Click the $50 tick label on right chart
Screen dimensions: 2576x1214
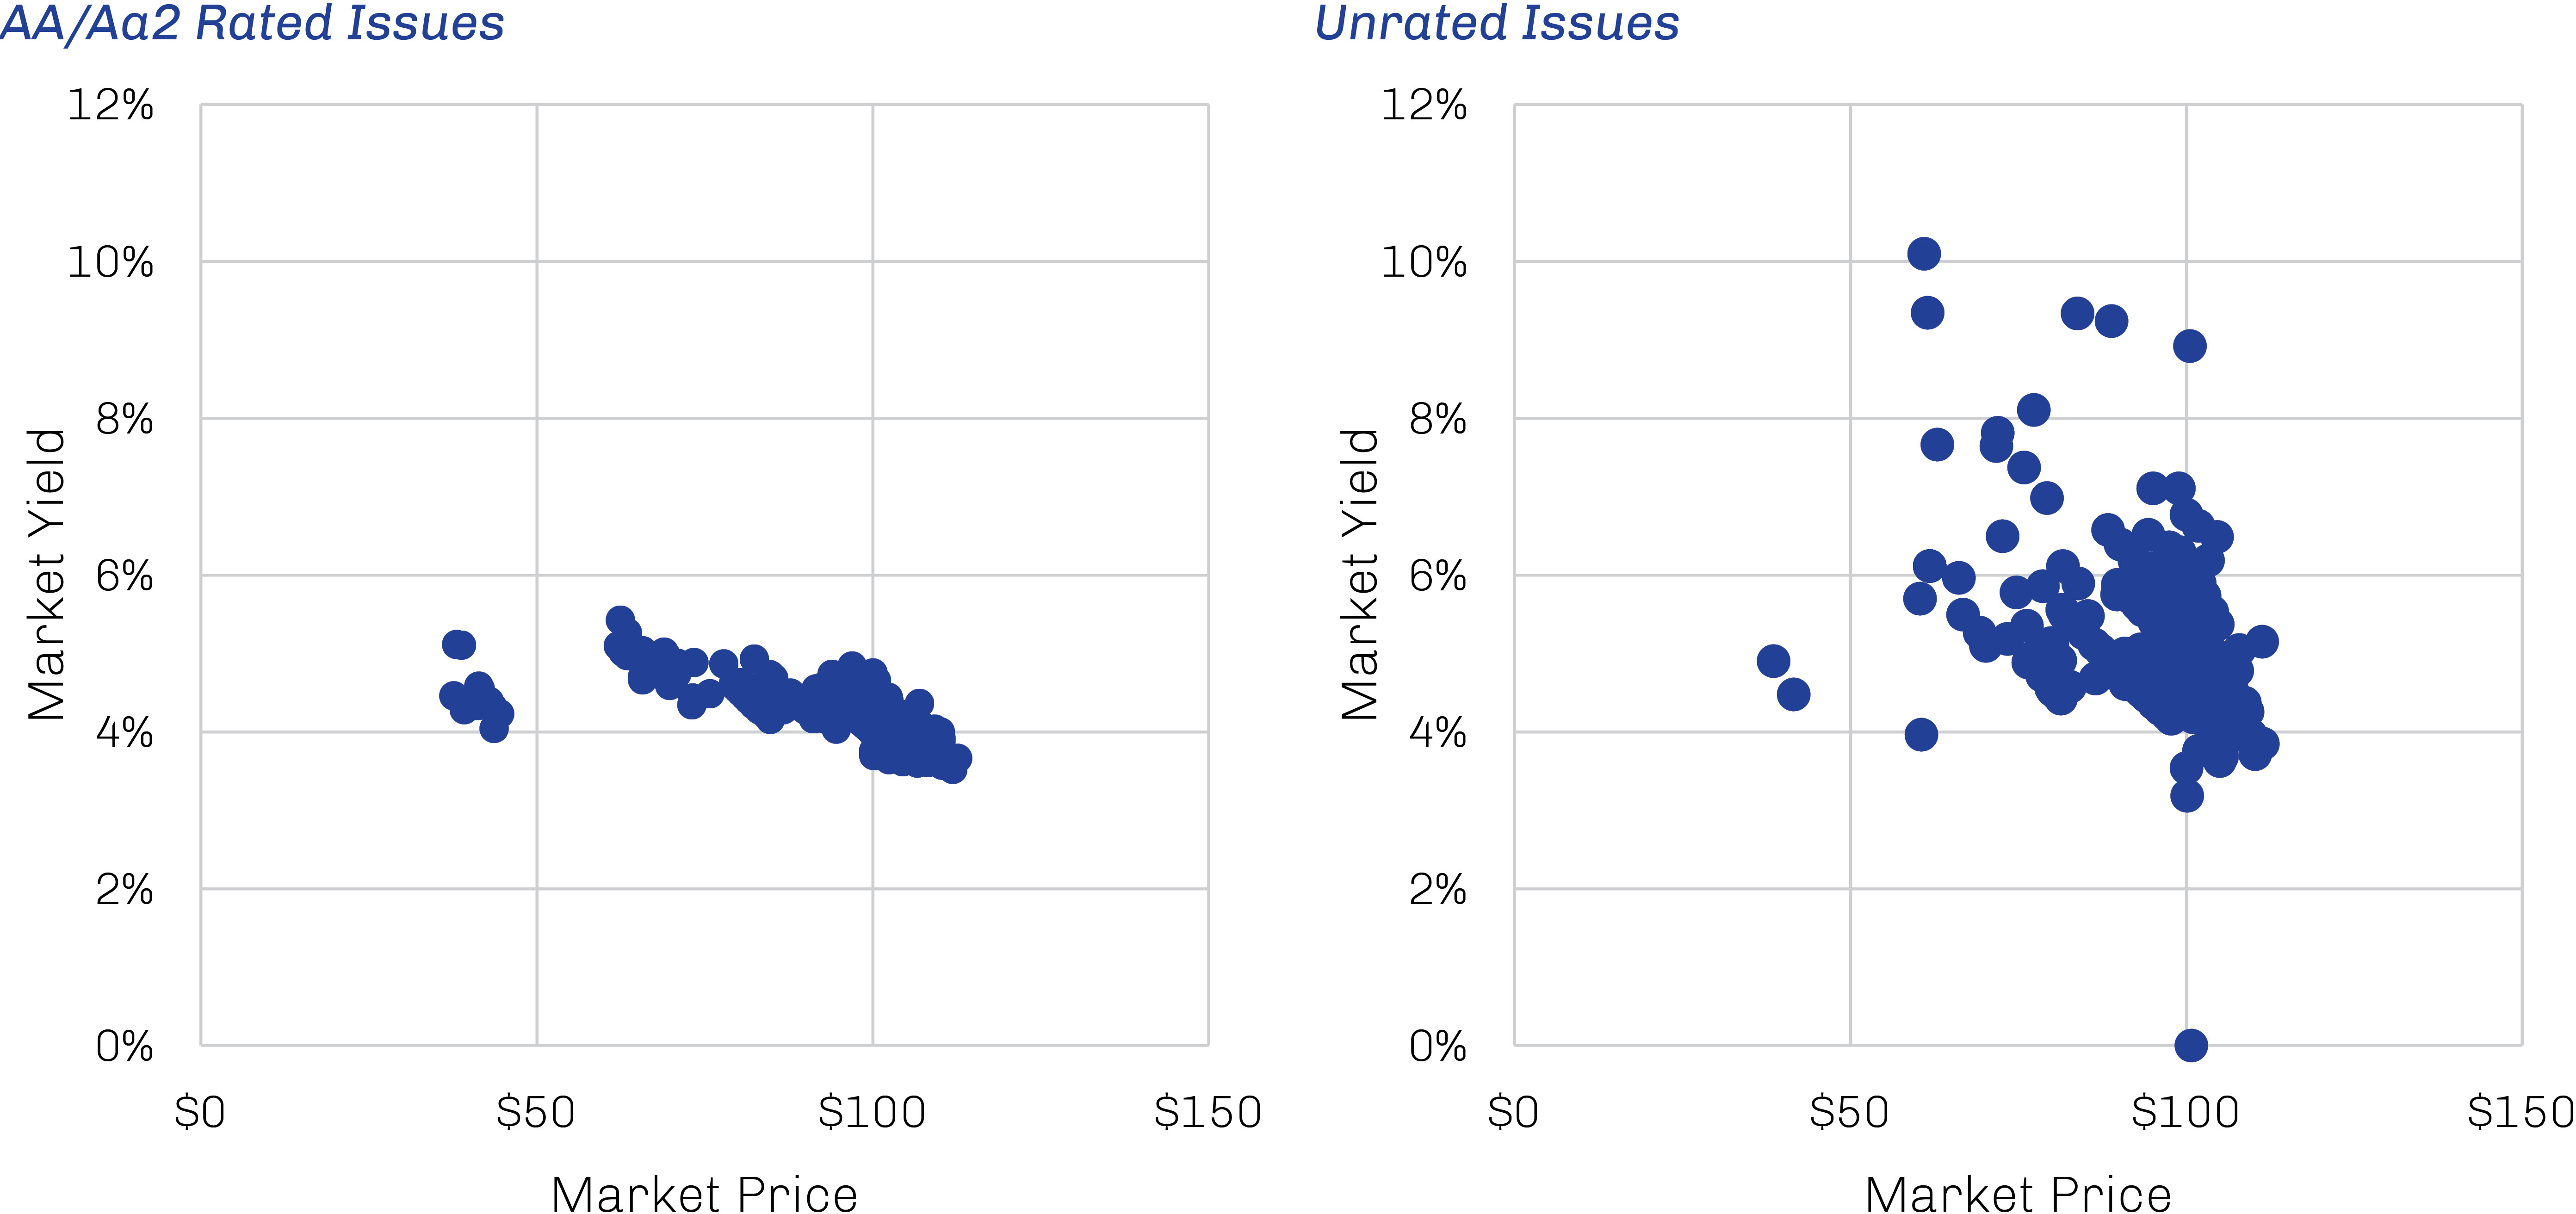[x=1850, y=1112]
